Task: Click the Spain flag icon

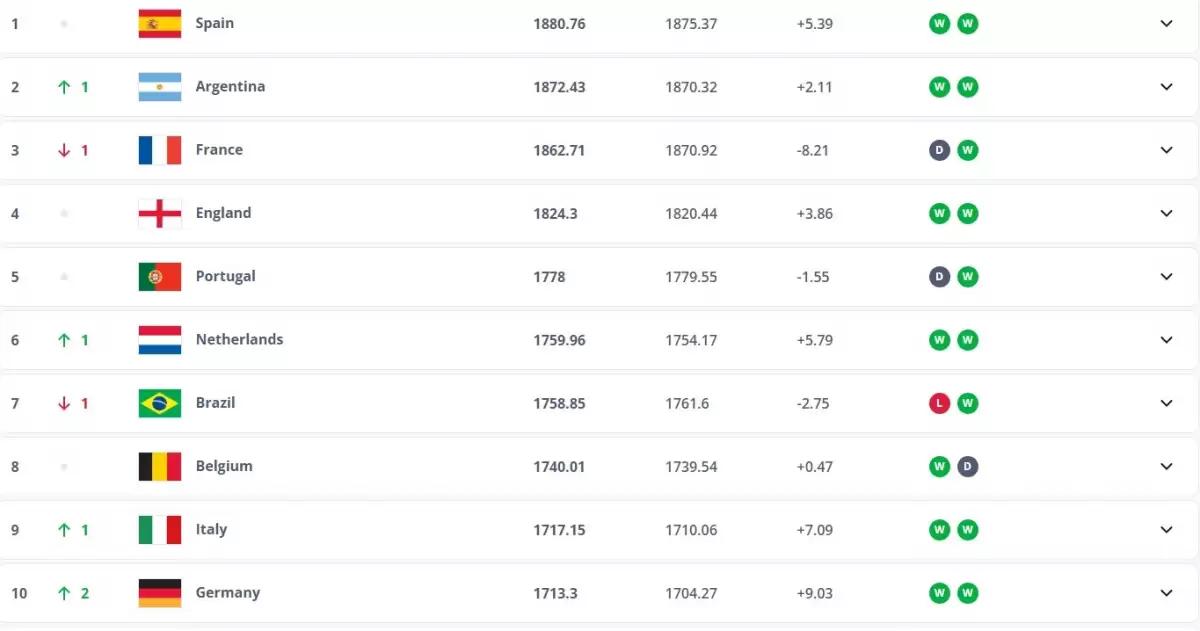Action: tap(159, 23)
